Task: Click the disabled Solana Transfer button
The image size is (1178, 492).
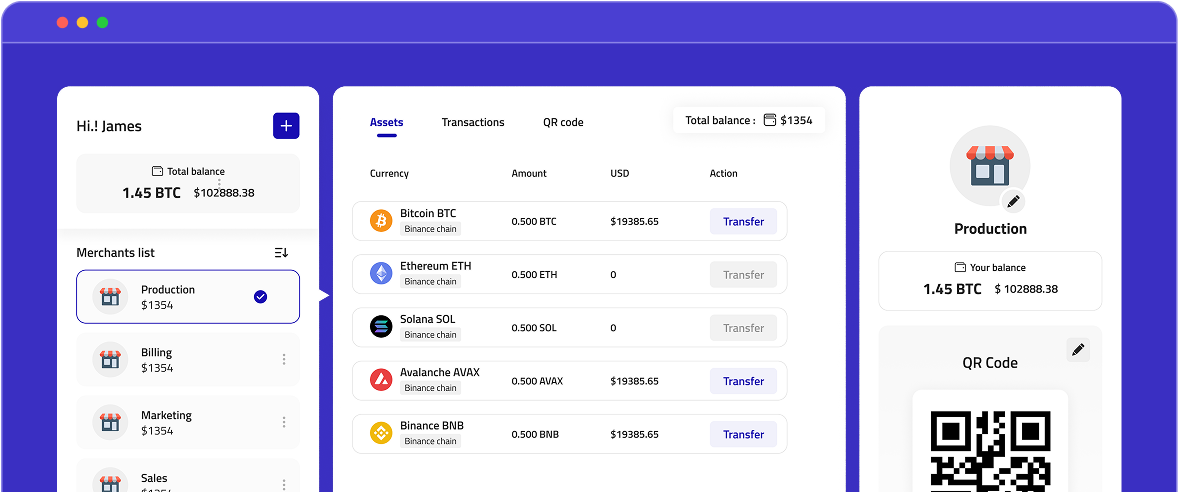Action: [x=743, y=328]
